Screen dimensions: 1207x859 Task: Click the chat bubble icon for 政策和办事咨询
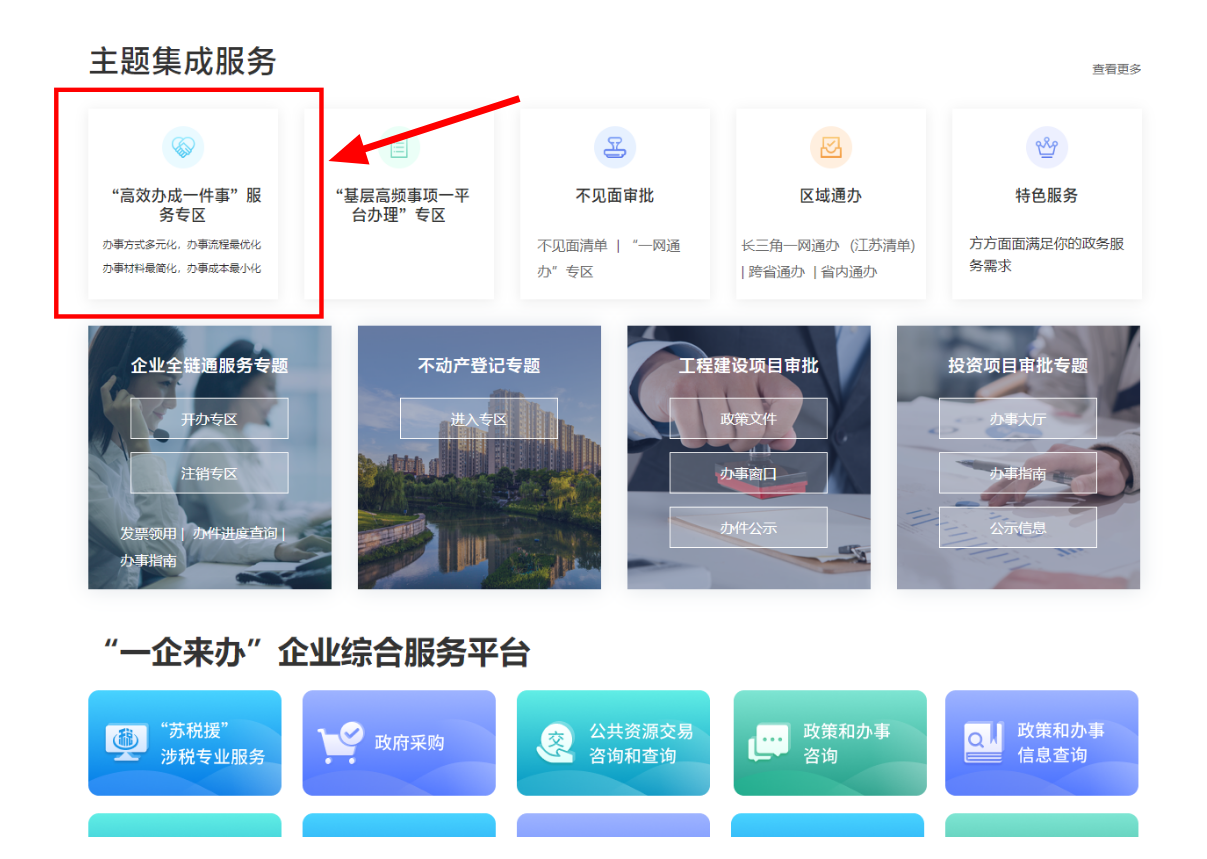click(768, 743)
